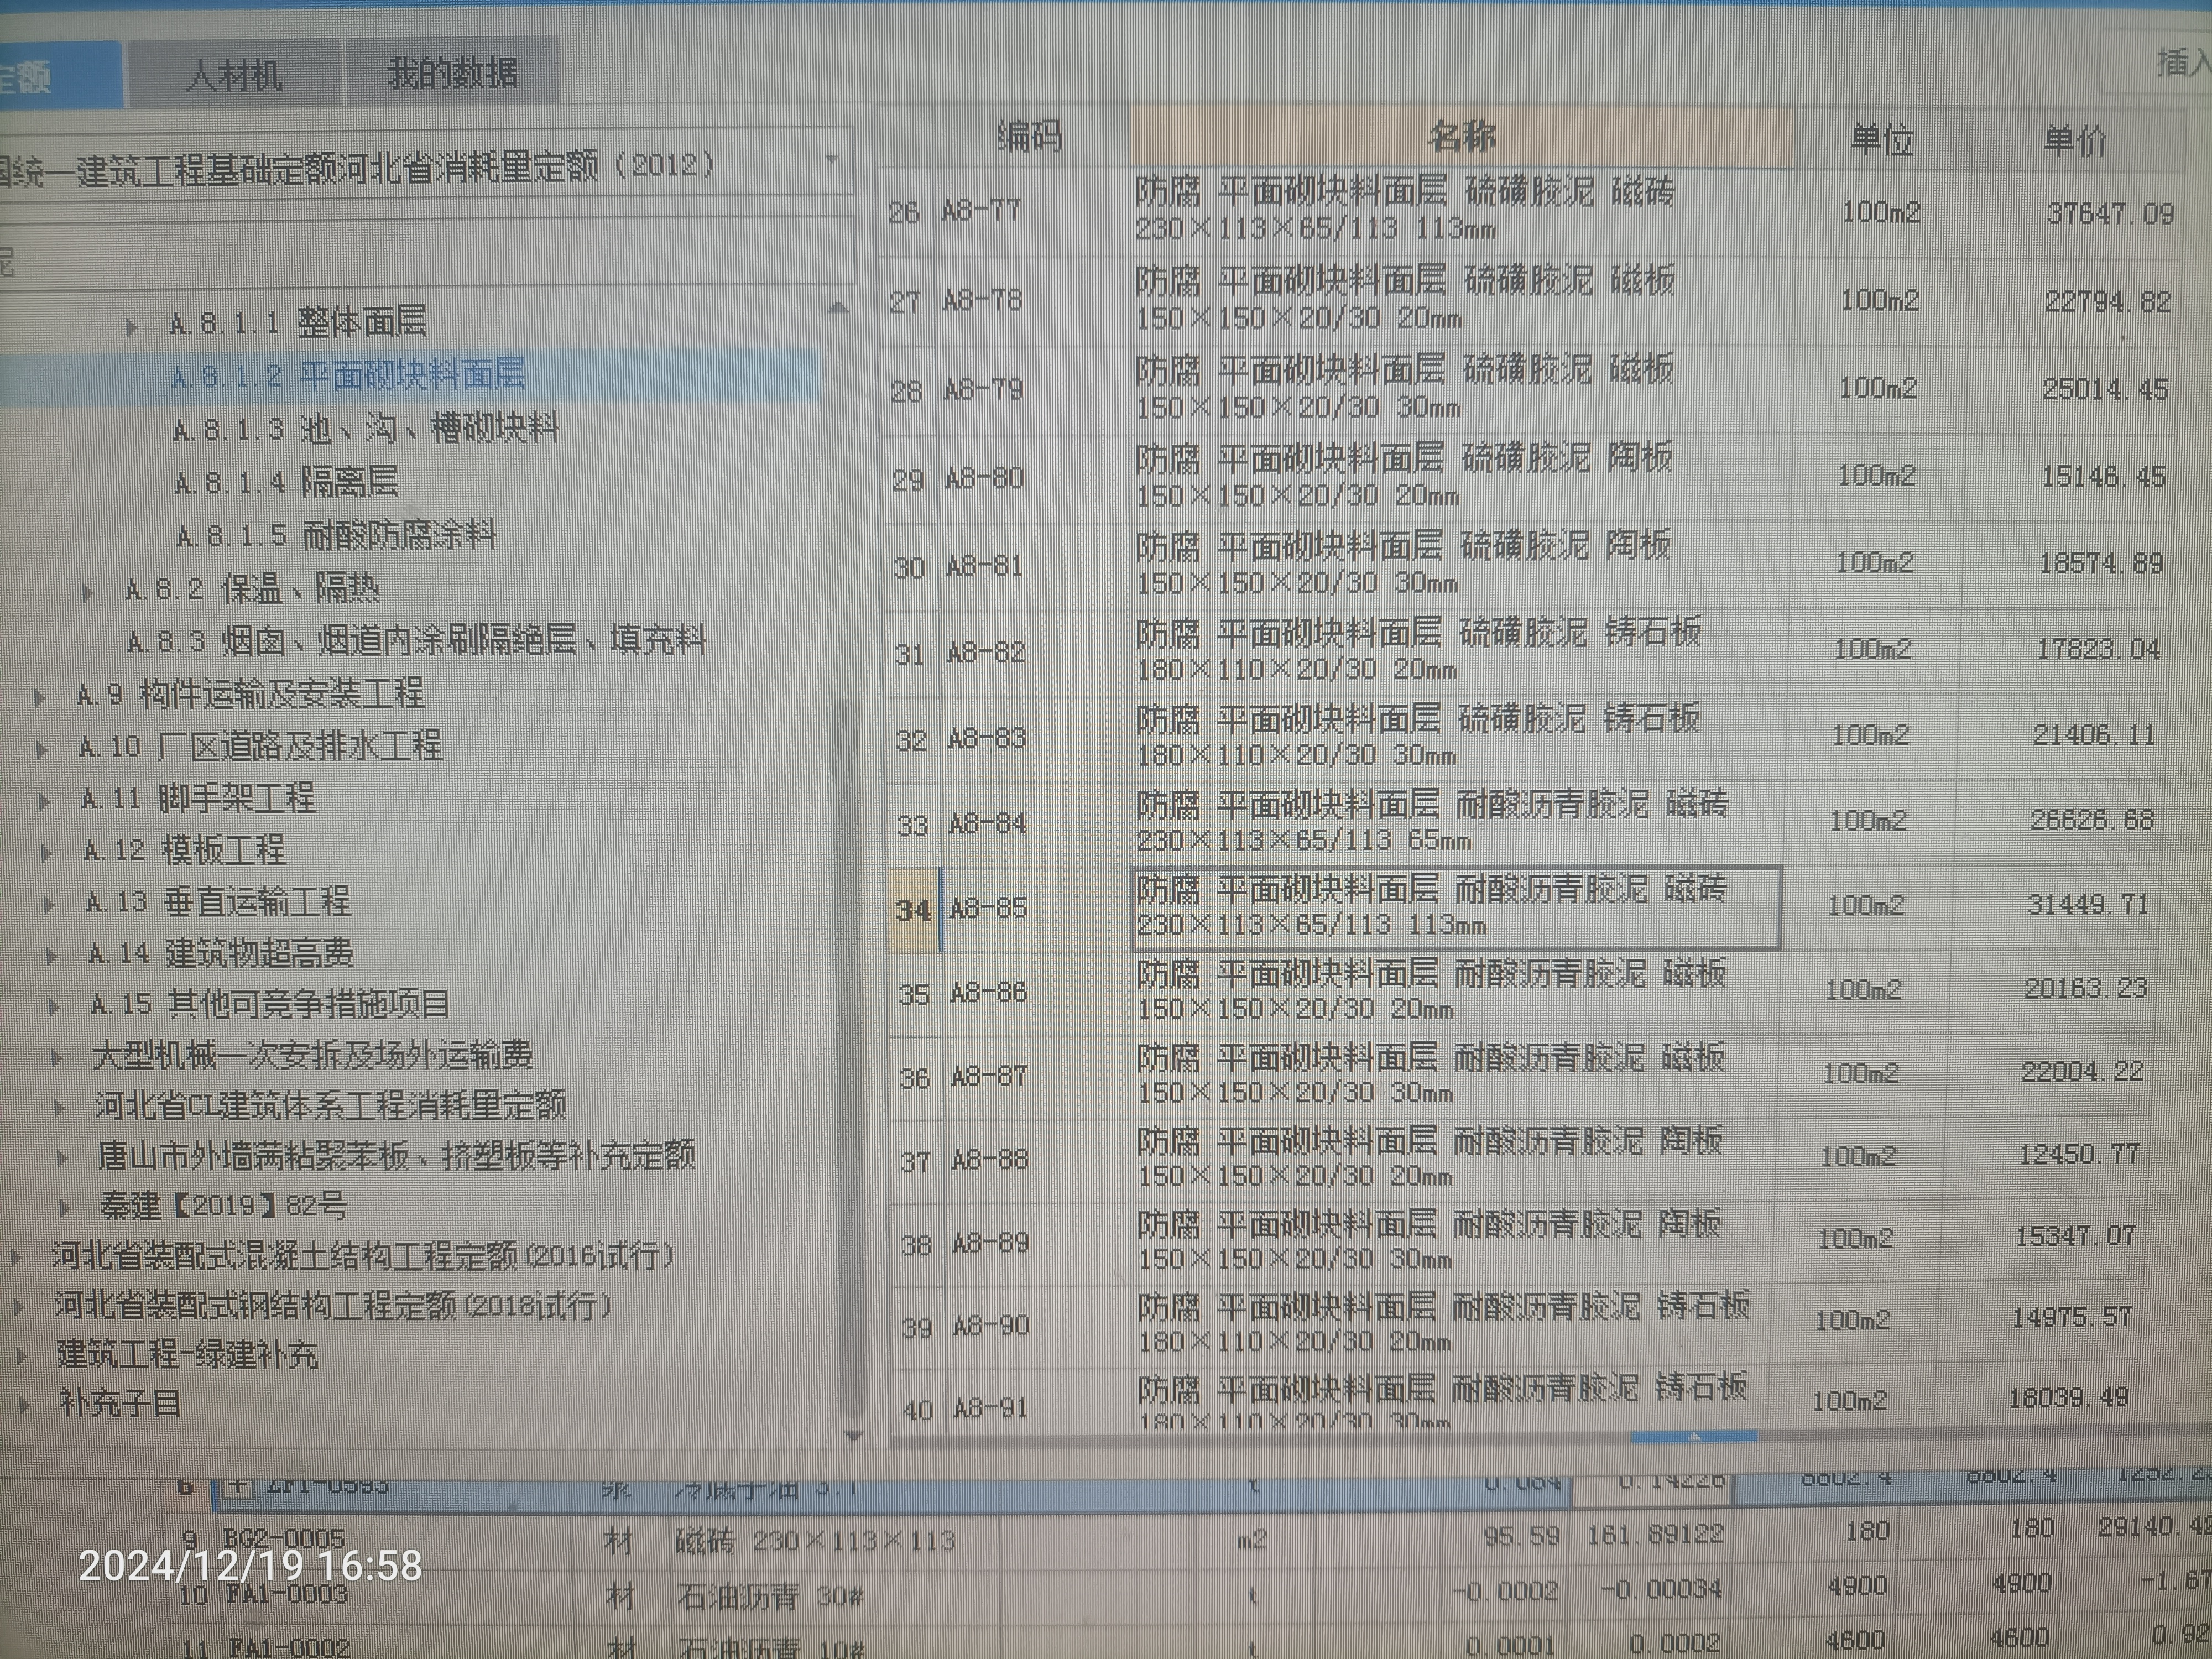The image size is (2212, 1659).
Task: Select A.8.3 烟囱、烟道内涂刷隔绝层、填充料
Action: (417, 640)
